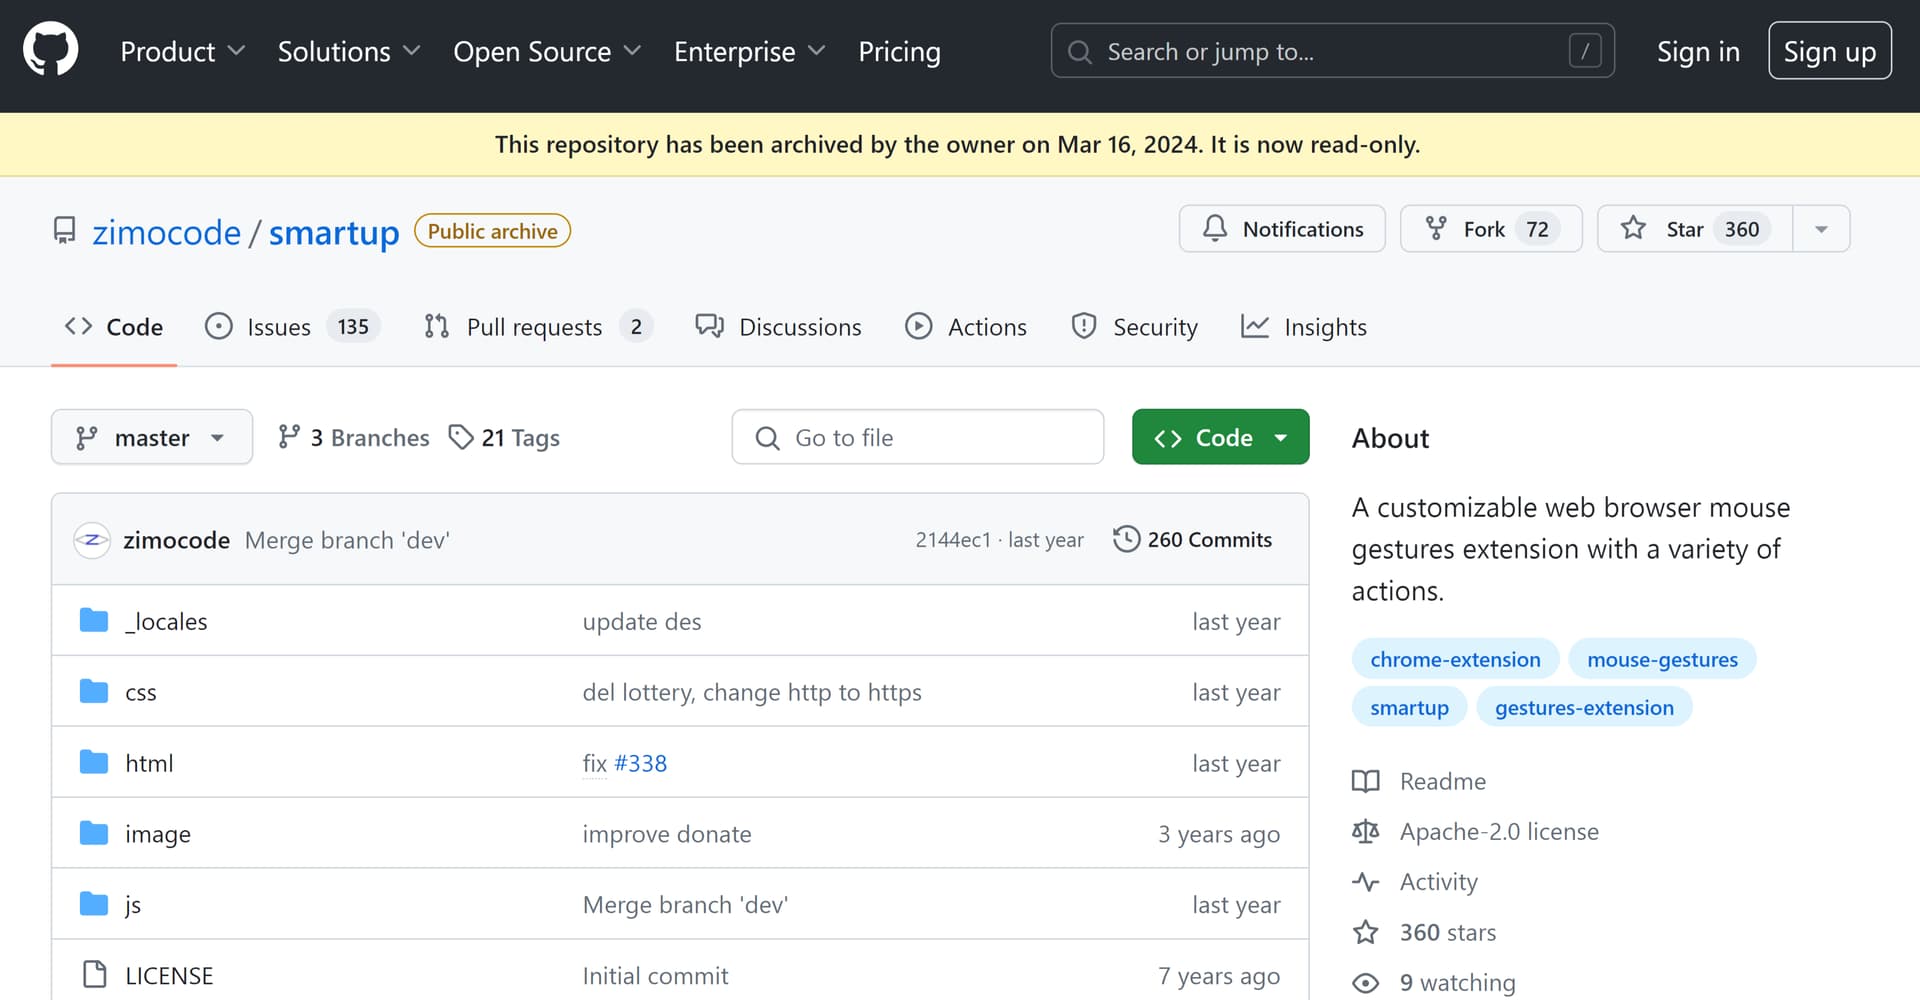Click the tags icon showing 21 Tags

click(461, 437)
